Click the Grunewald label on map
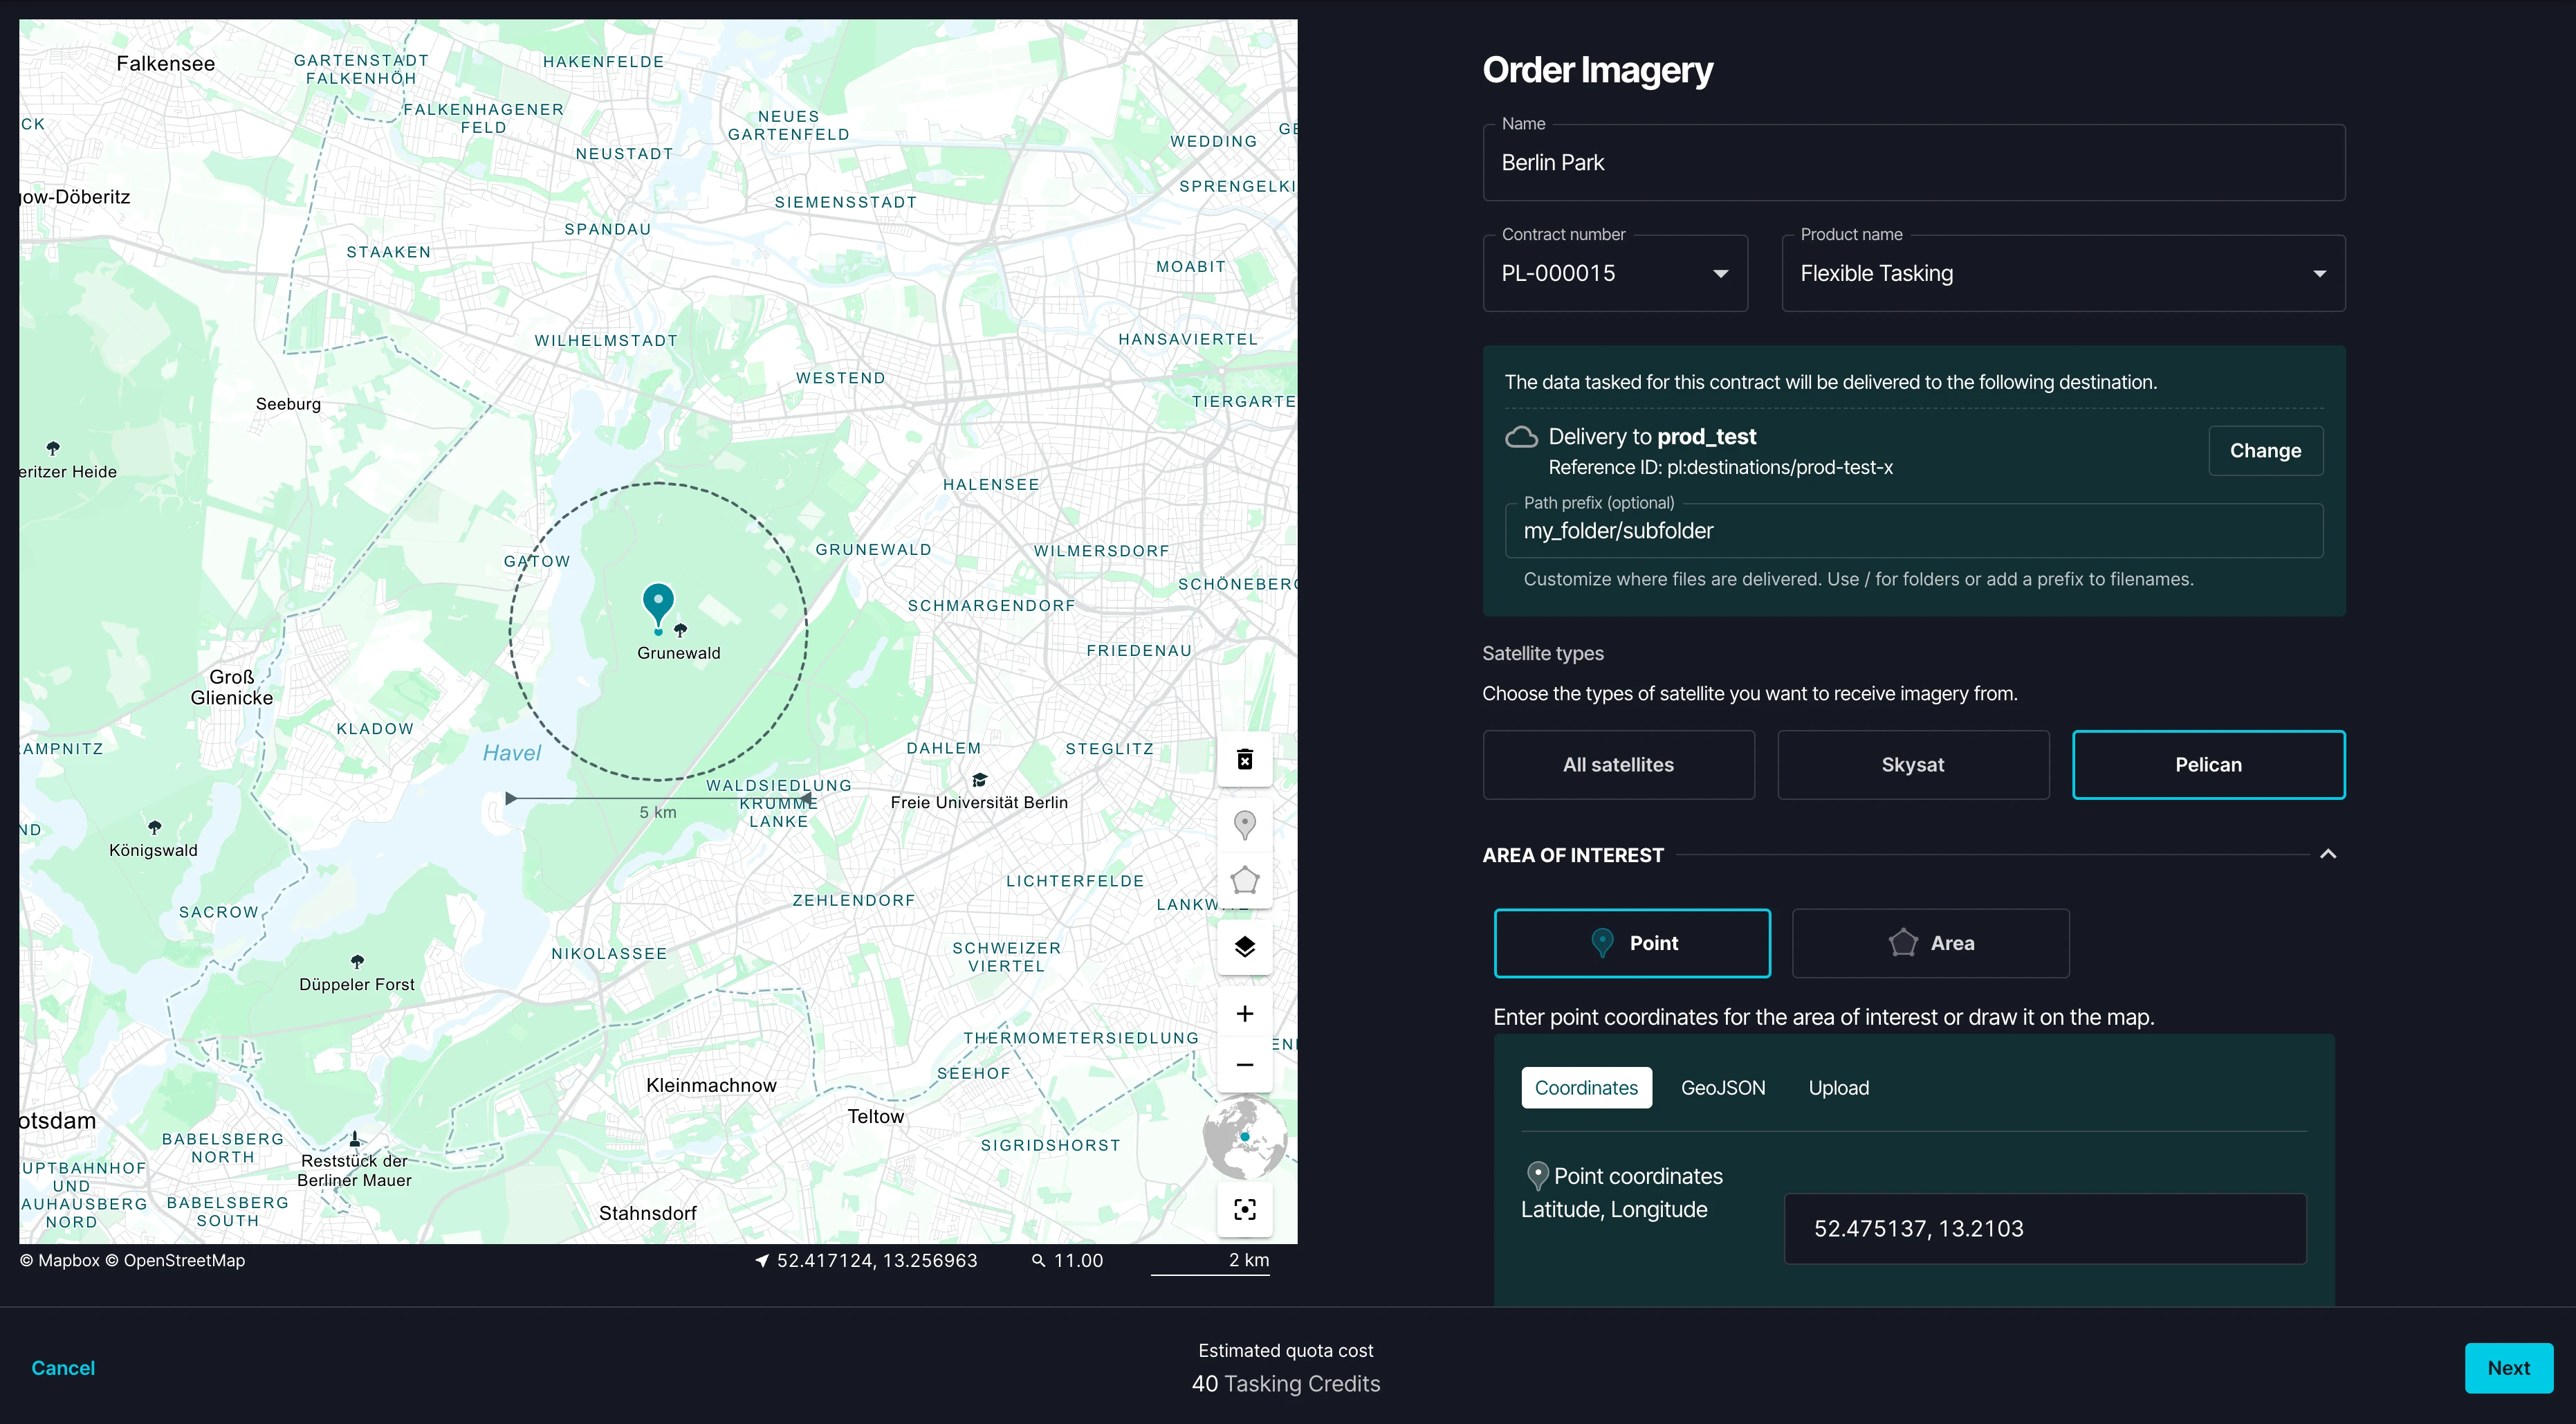 click(x=678, y=653)
